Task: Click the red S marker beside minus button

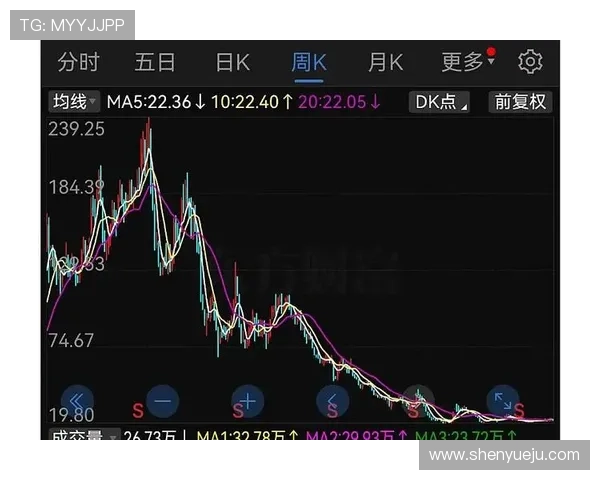Action: pos(138,411)
